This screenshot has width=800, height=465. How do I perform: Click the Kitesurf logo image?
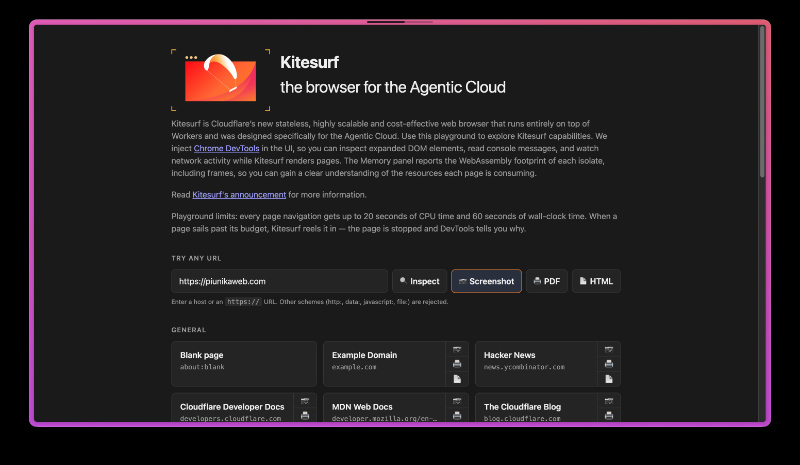(x=220, y=80)
